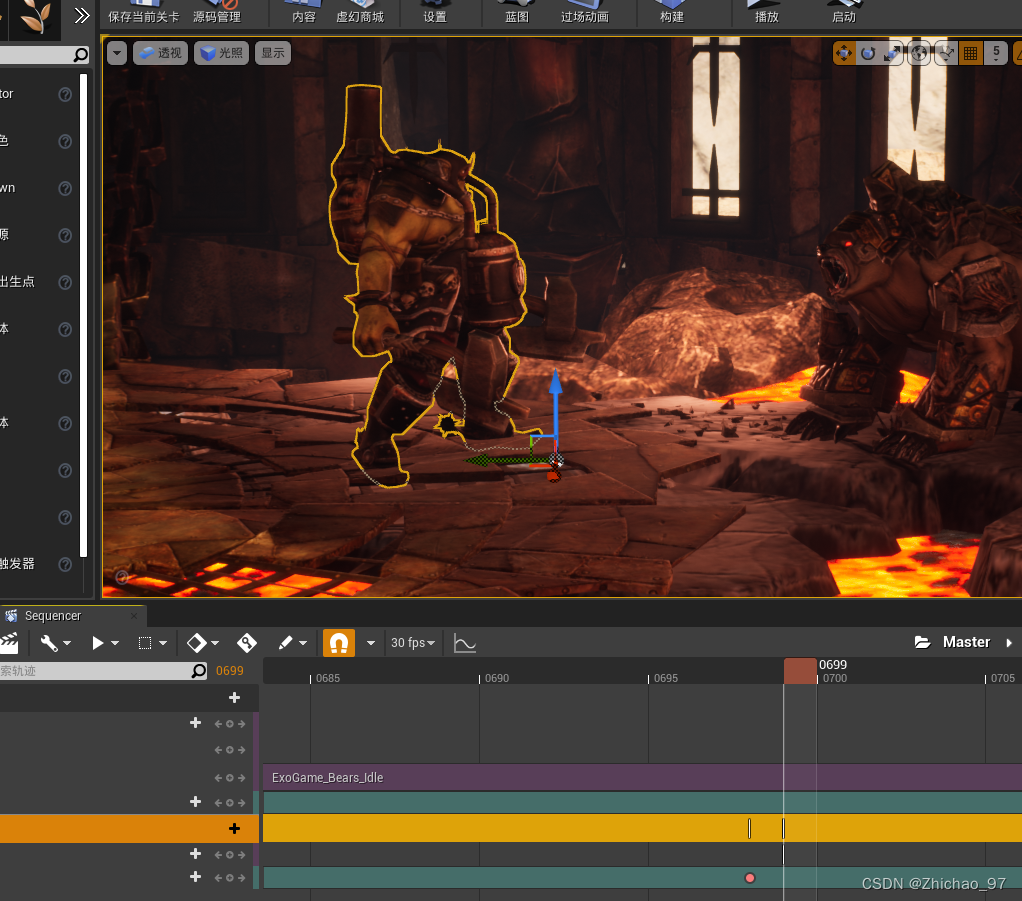
Task: Expand the viewport options arrow menu
Action: [117, 53]
